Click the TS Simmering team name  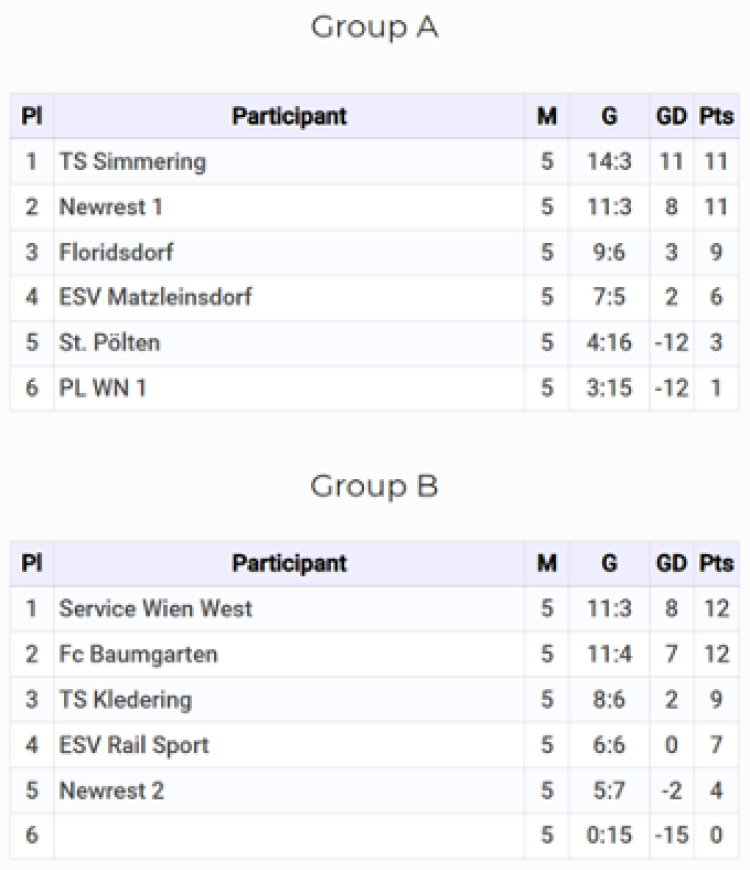133,162
